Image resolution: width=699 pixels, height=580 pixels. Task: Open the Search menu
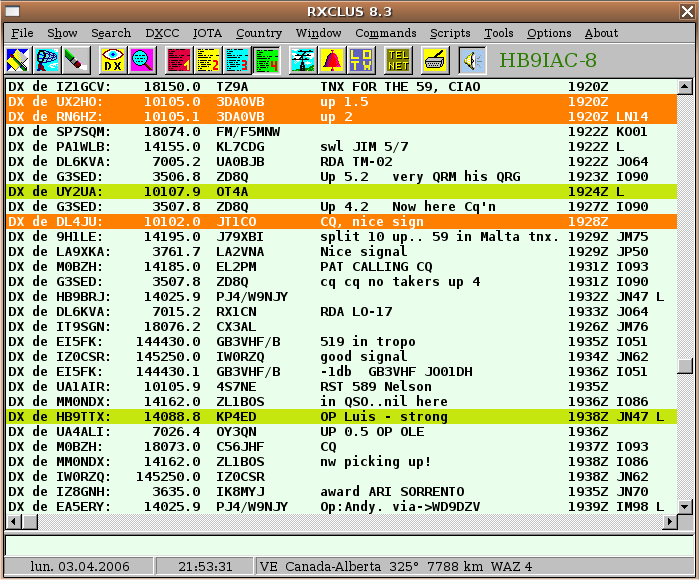(111, 33)
